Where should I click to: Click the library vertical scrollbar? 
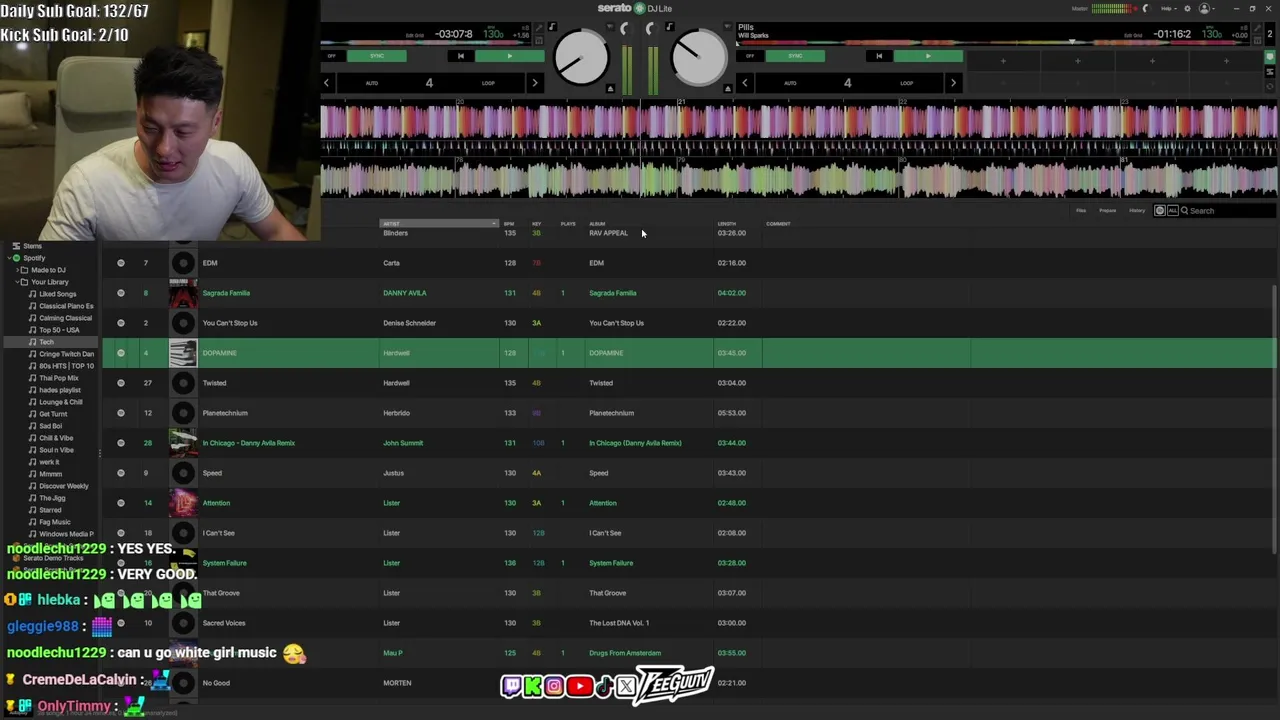click(x=1274, y=420)
